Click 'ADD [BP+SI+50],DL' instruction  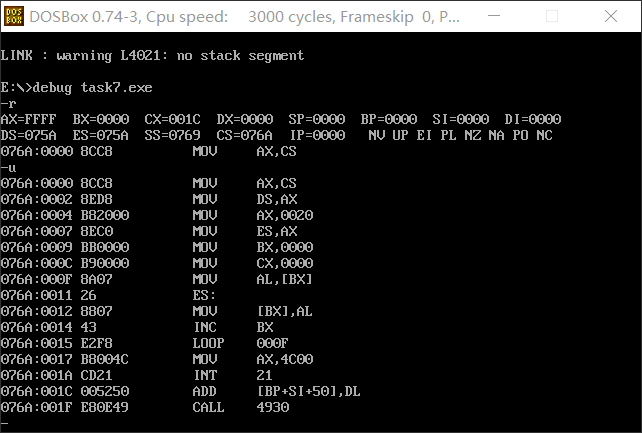[277, 391]
